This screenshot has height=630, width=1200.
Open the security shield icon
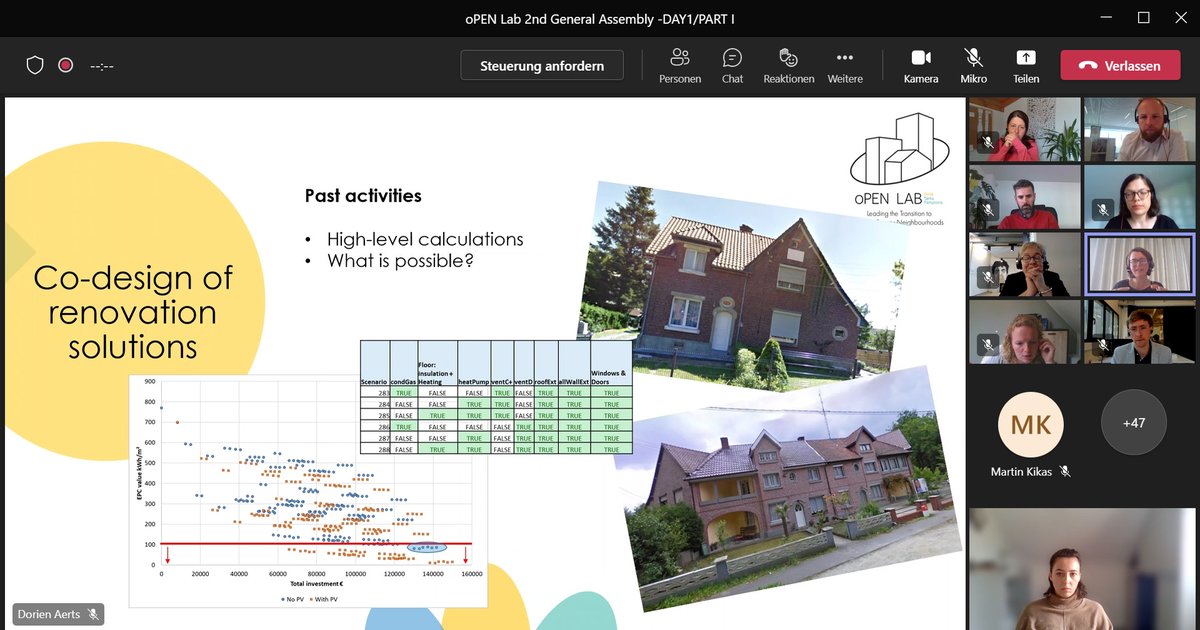coord(35,66)
